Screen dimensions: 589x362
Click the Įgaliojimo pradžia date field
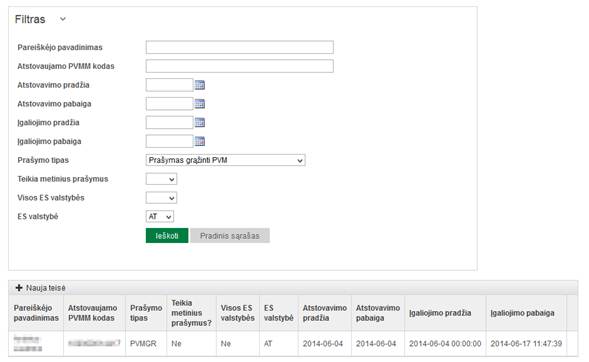click(169, 123)
